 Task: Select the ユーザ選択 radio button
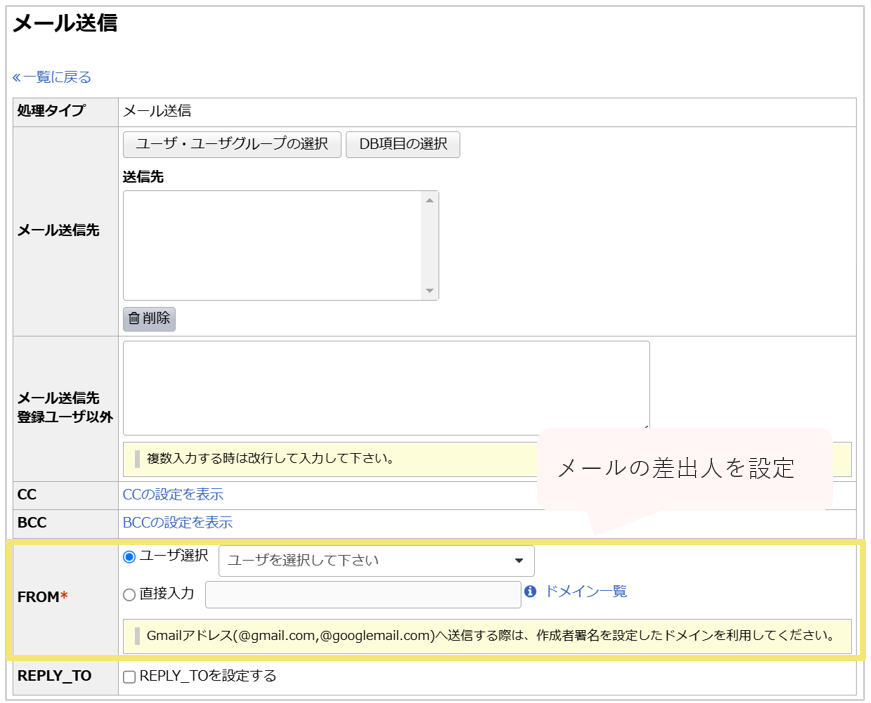(x=129, y=558)
